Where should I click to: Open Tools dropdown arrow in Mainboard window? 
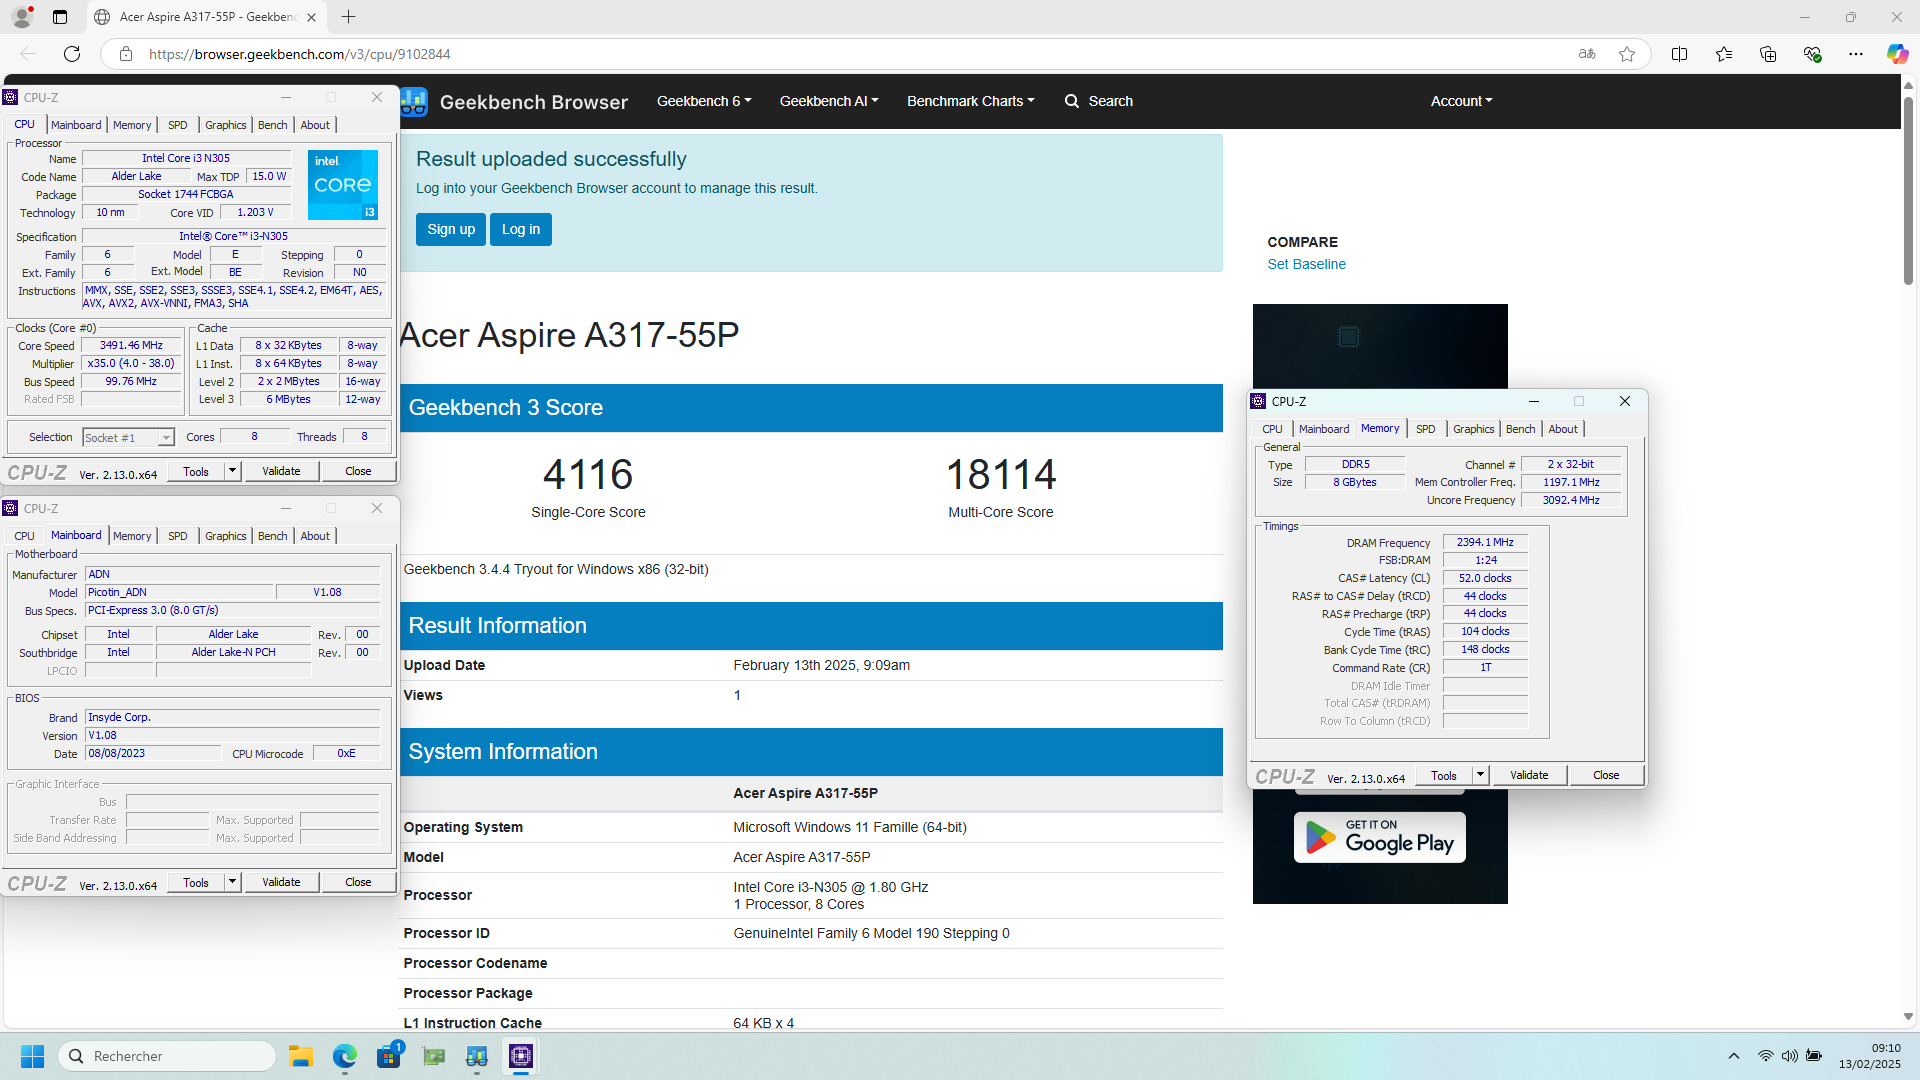[232, 882]
